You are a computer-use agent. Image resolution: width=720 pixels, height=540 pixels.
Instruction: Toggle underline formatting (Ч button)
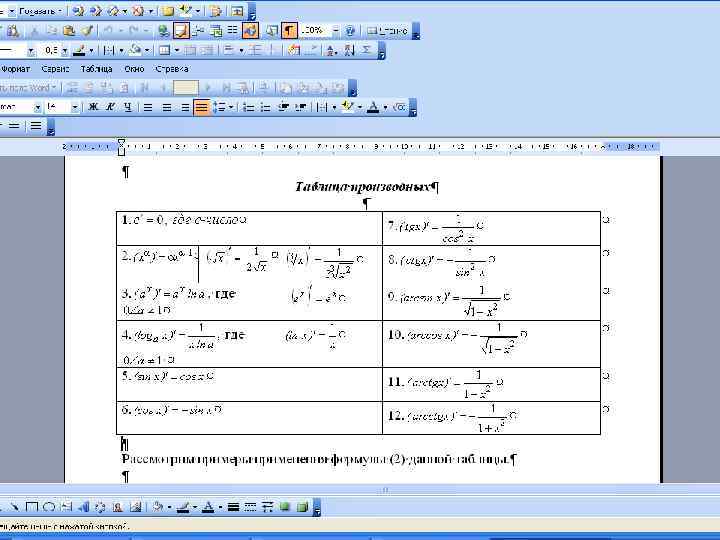point(128,107)
